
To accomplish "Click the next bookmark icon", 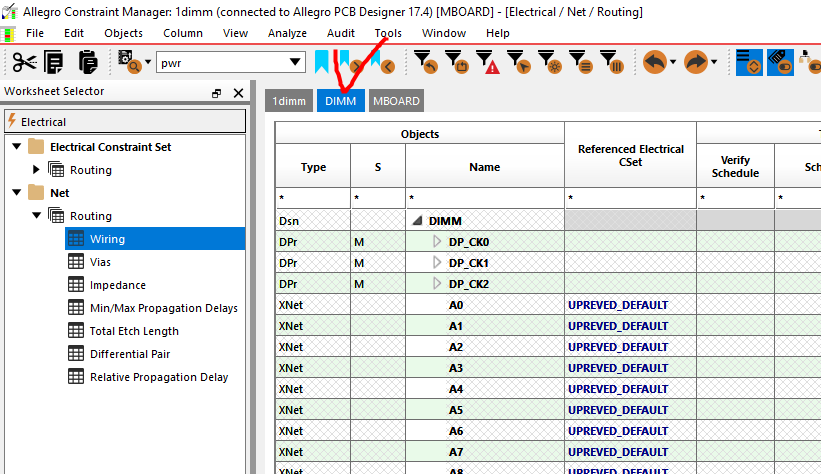I will coord(351,62).
